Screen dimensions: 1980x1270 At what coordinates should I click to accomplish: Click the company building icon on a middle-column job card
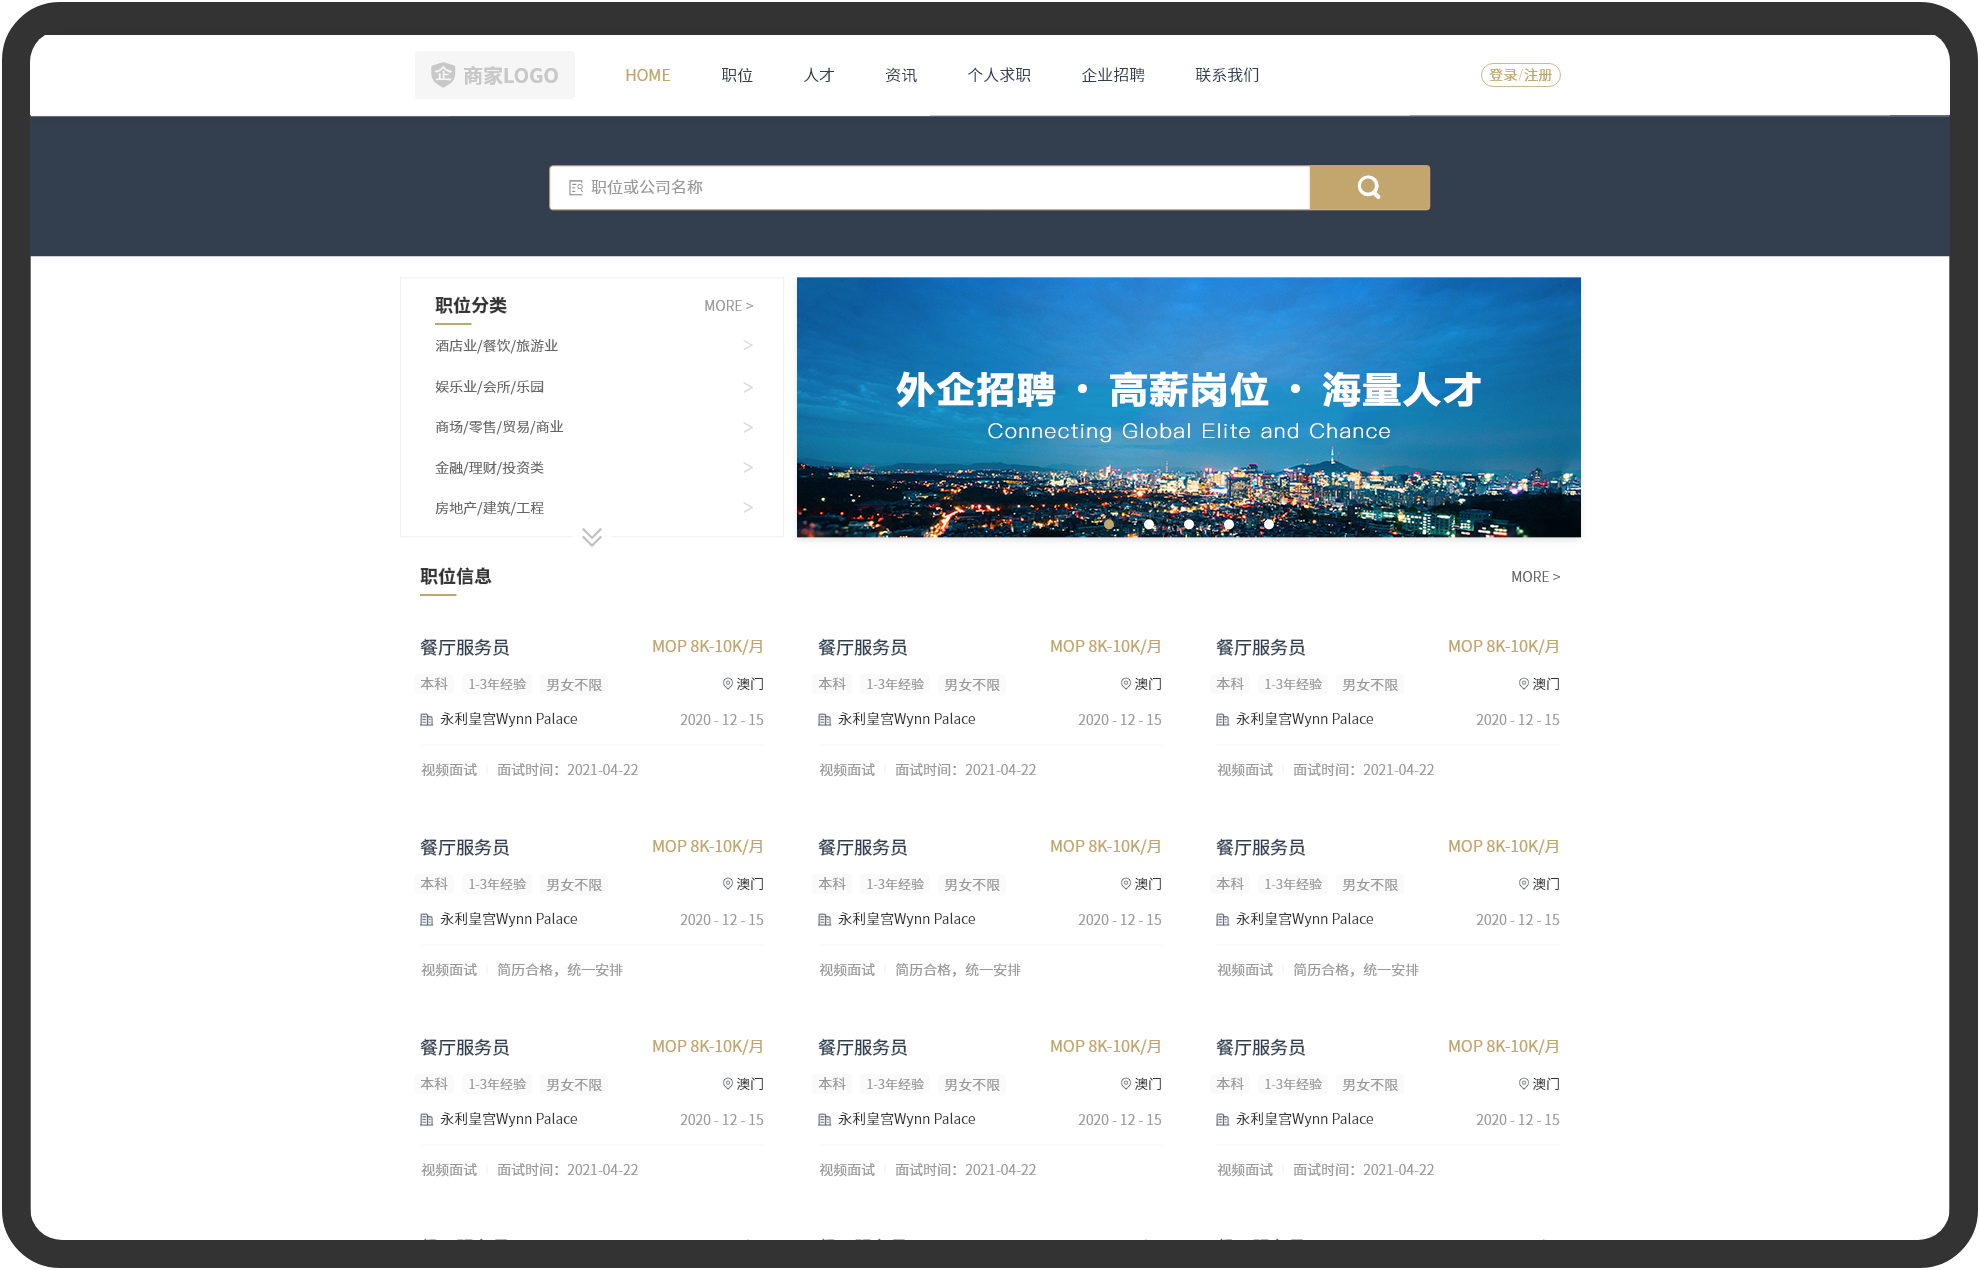(823, 719)
